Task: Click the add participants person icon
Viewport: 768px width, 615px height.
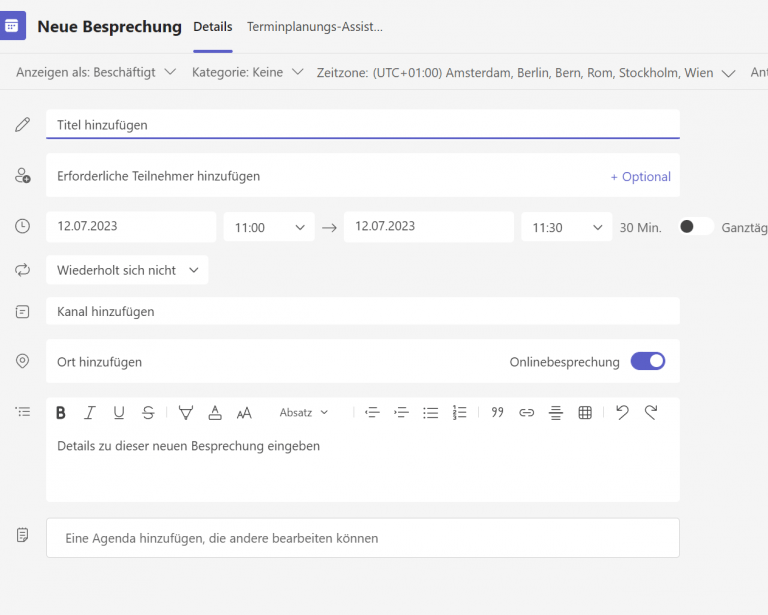Action: pyautogui.click(x=23, y=175)
